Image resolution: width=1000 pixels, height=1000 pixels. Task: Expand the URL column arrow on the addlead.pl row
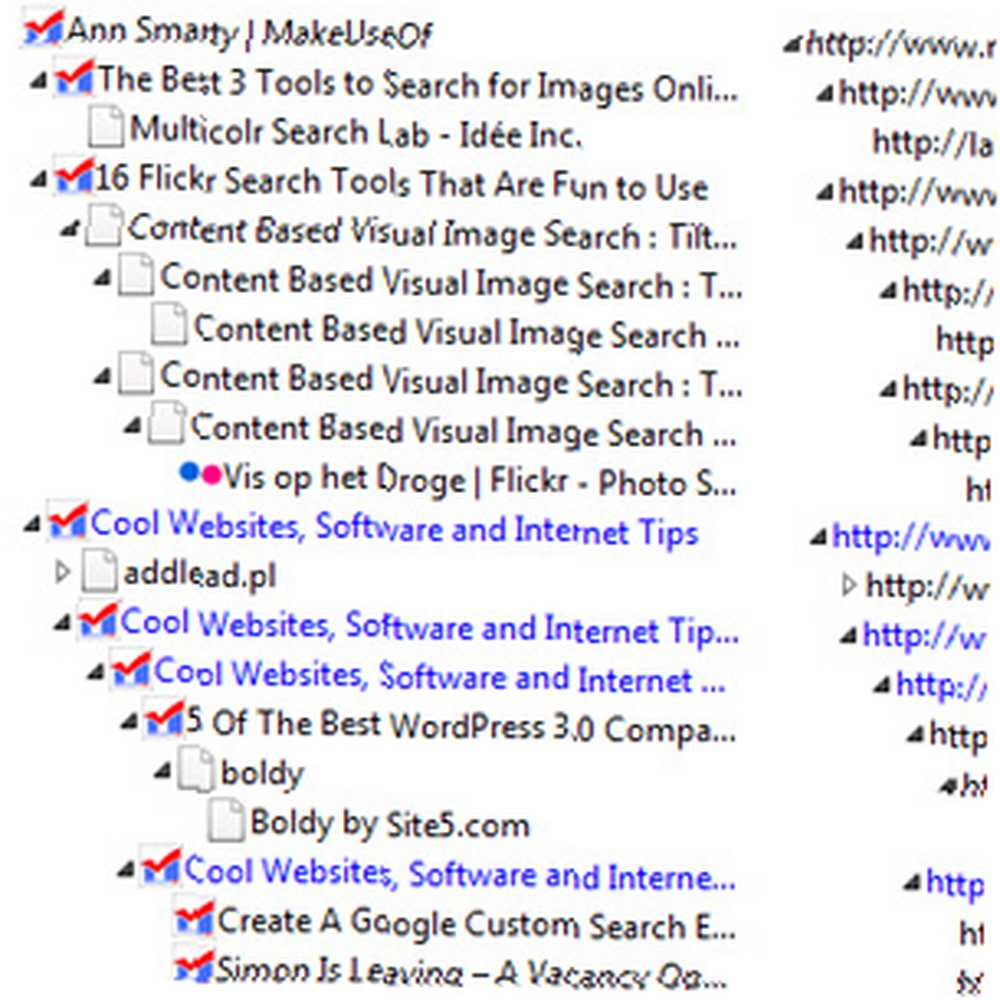[848, 585]
